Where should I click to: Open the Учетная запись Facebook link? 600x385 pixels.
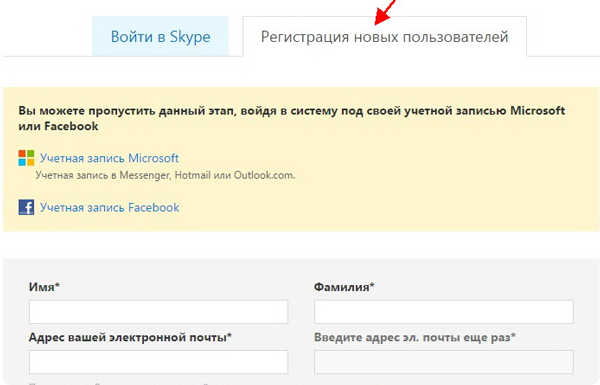(x=109, y=207)
